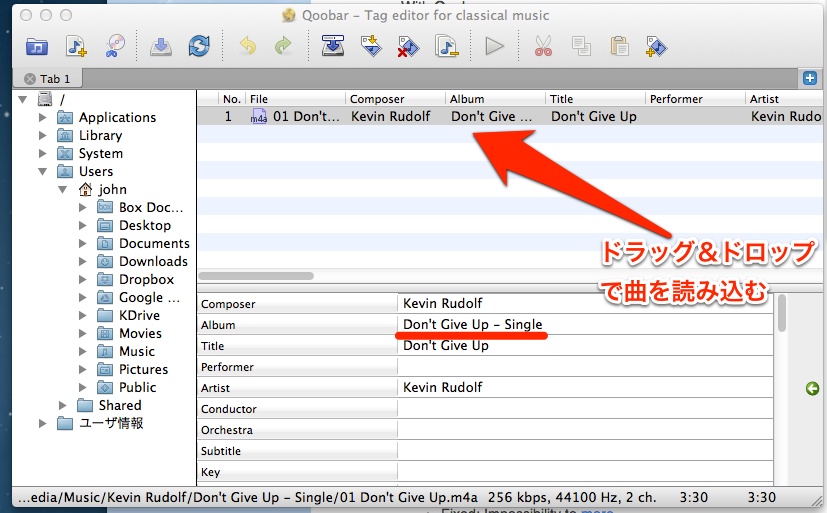
Task: Click the gray play button
Action: pyautogui.click(x=494, y=46)
